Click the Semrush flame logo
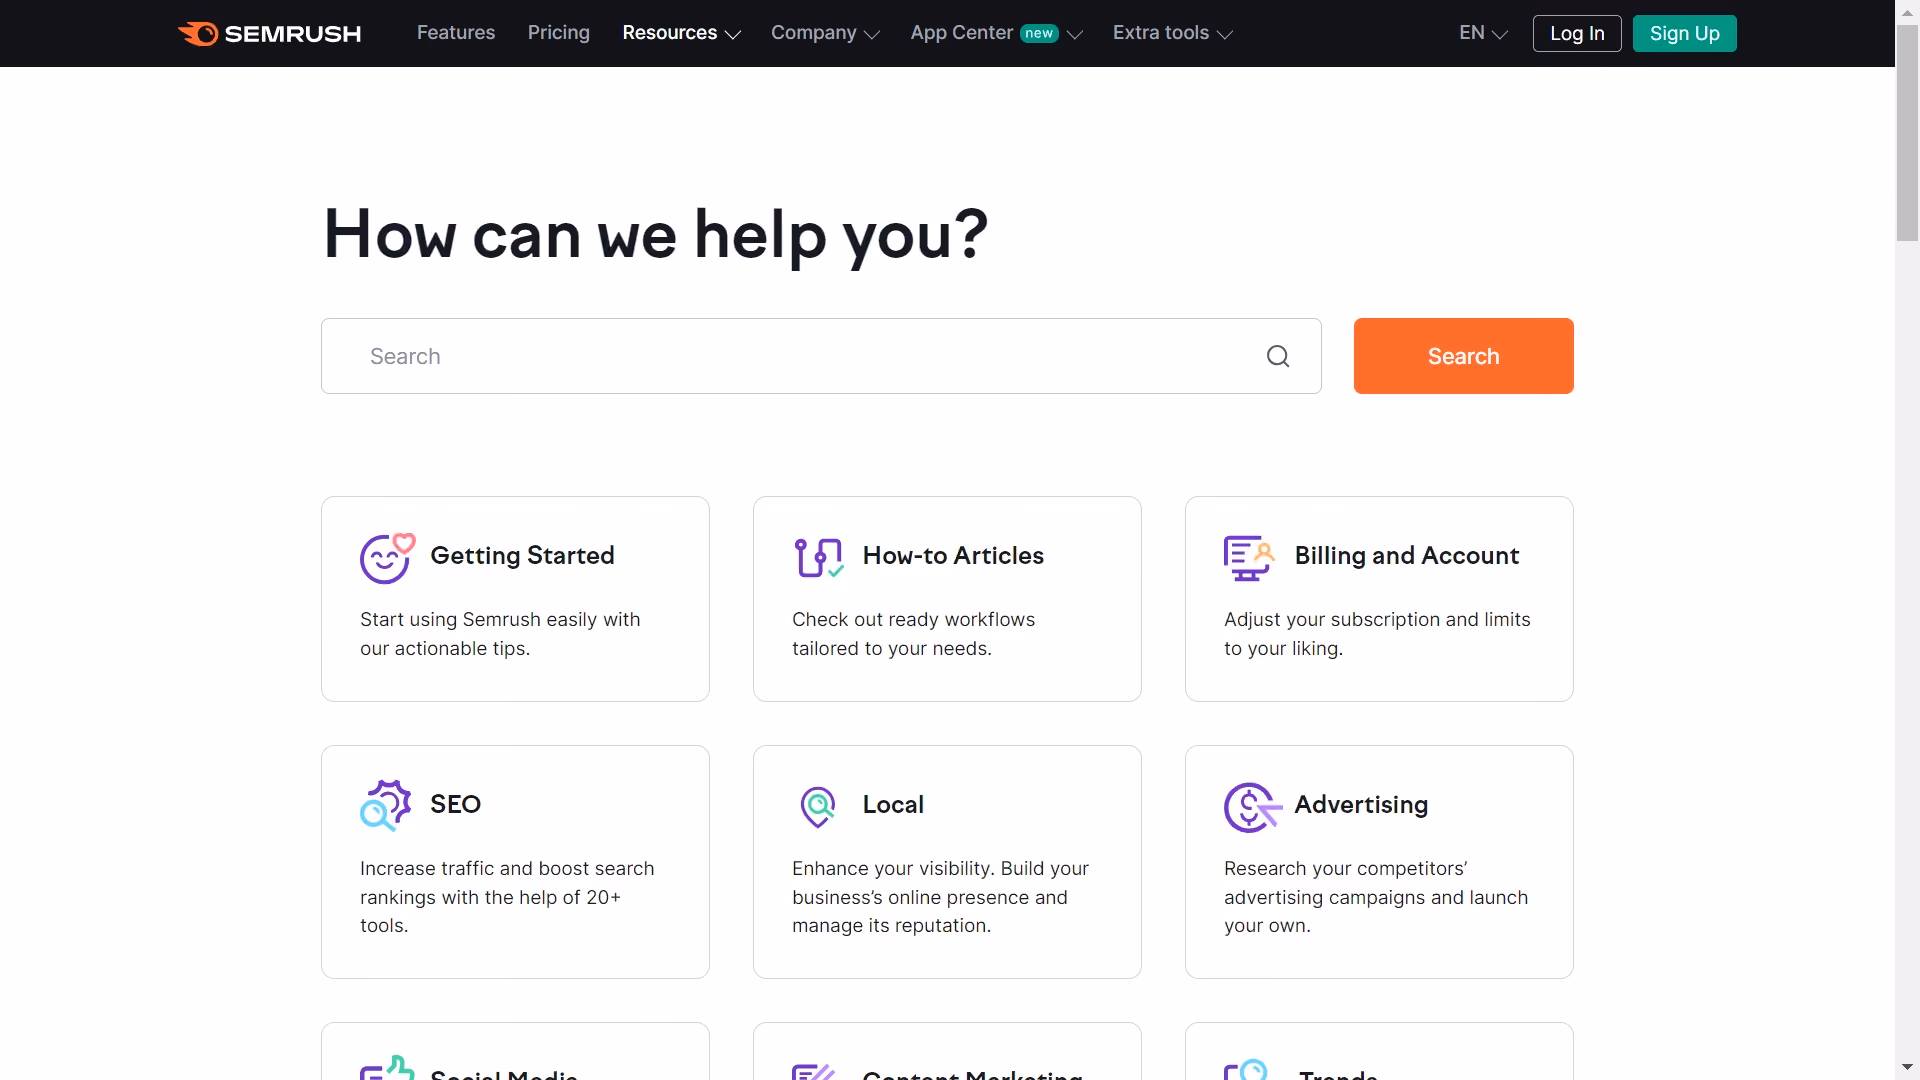Image resolution: width=1920 pixels, height=1080 pixels. point(198,33)
